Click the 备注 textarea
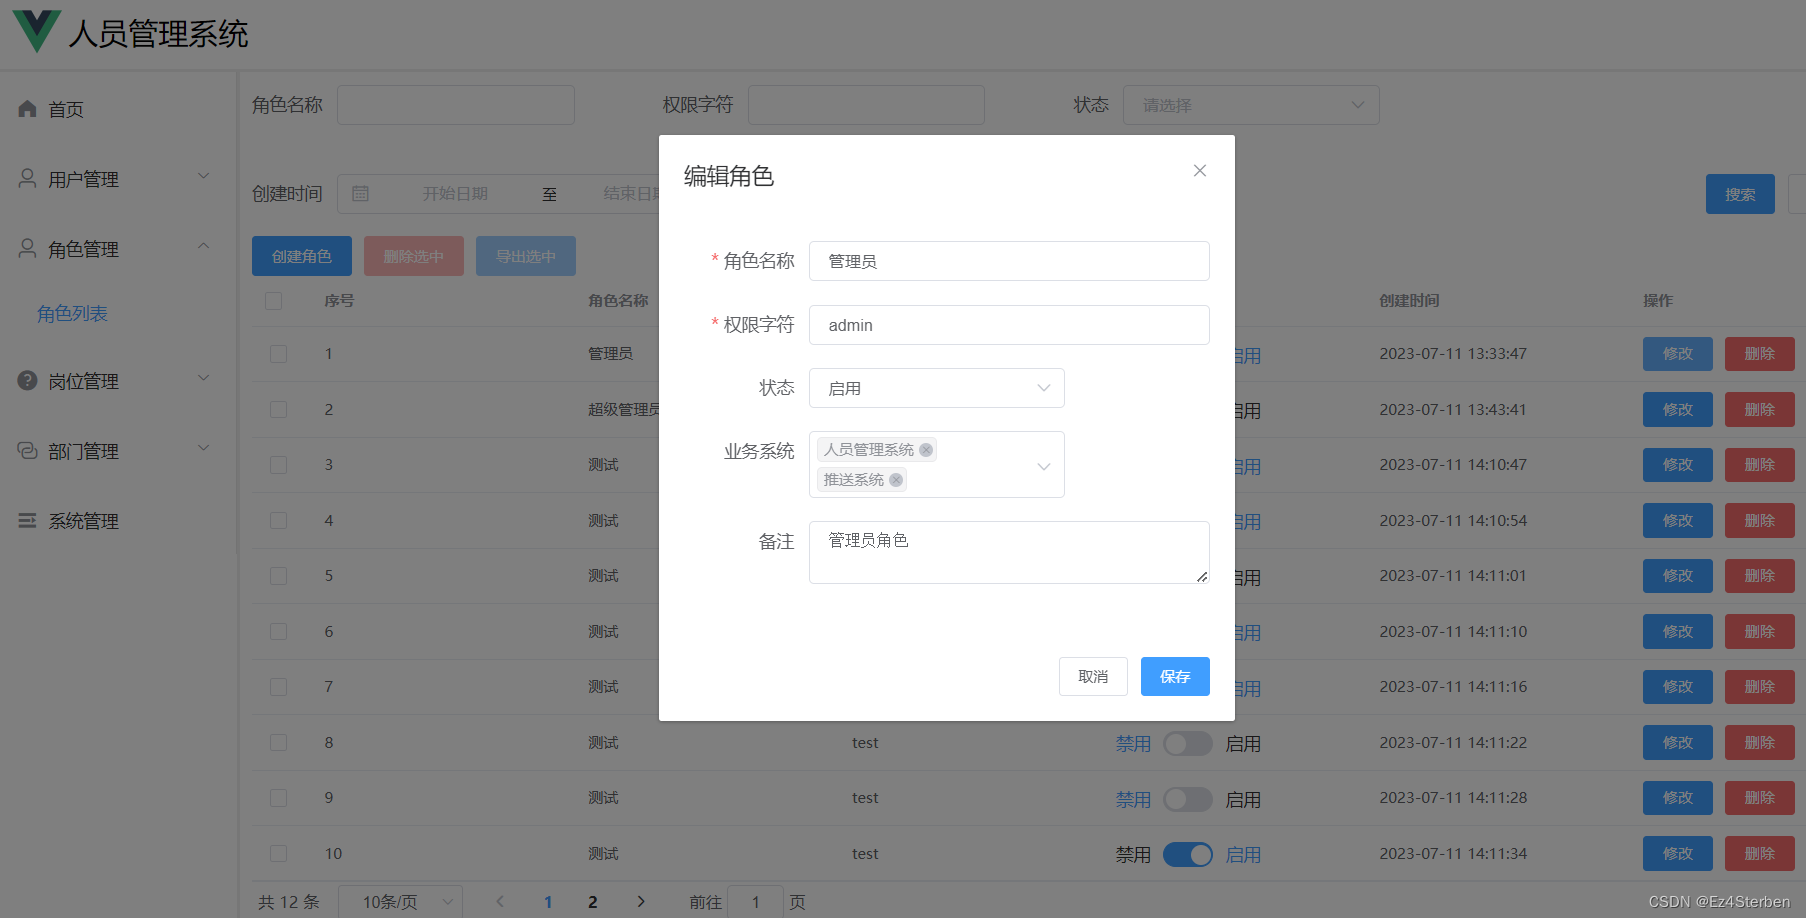Viewport: 1806px width, 918px height. coord(1009,552)
